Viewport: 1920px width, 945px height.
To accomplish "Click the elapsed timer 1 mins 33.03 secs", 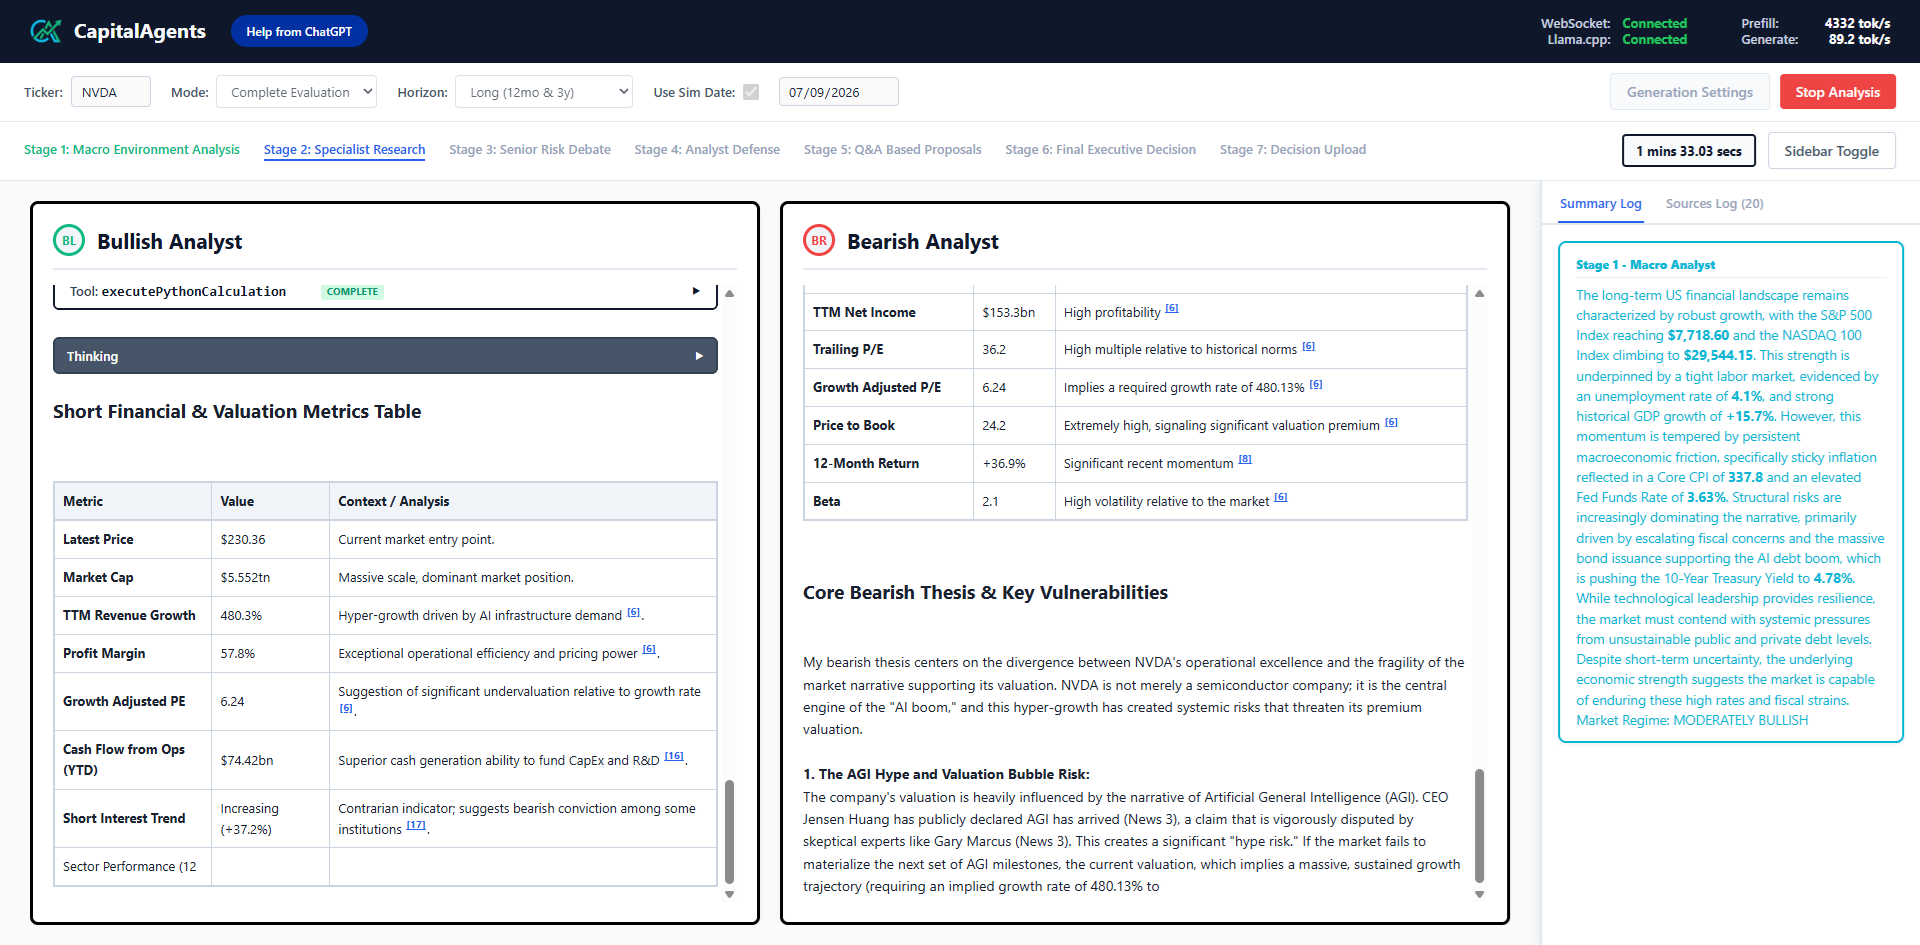I will [x=1689, y=151].
